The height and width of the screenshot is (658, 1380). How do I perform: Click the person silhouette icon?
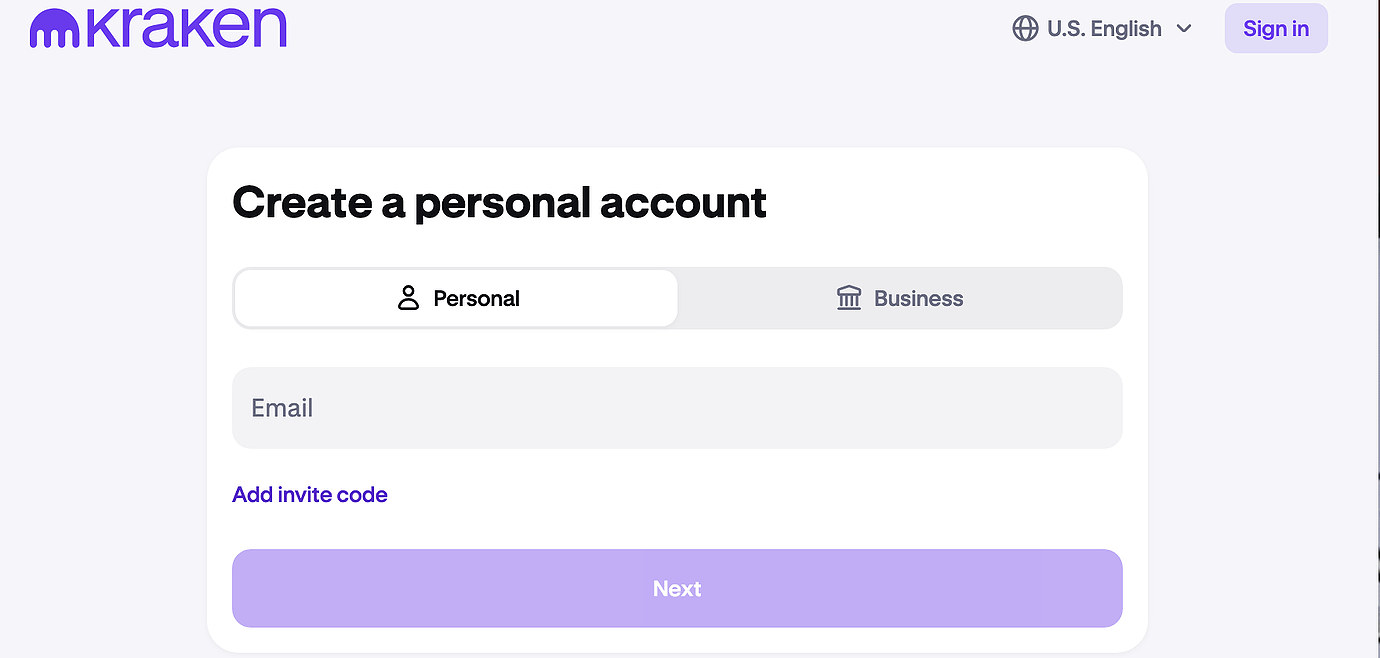pos(408,298)
